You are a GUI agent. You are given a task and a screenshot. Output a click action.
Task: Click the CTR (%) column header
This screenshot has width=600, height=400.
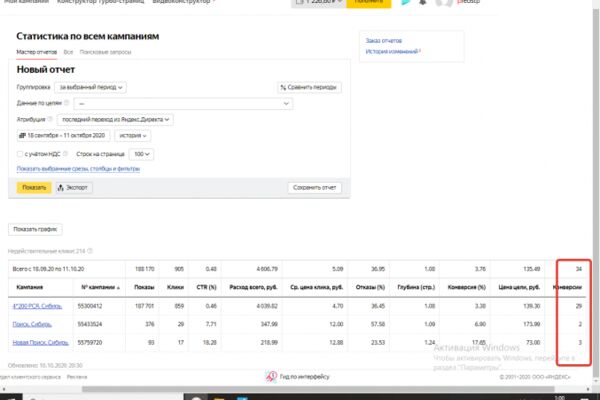tap(207, 287)
